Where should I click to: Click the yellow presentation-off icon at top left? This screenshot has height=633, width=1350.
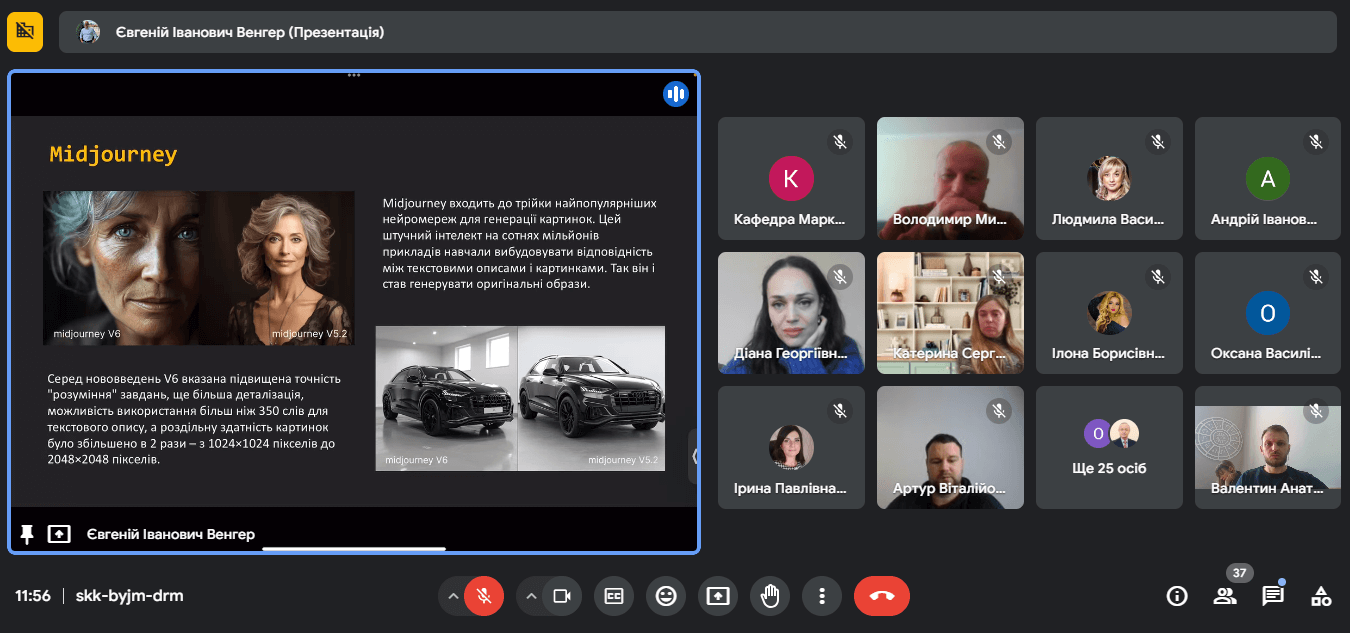25,32
